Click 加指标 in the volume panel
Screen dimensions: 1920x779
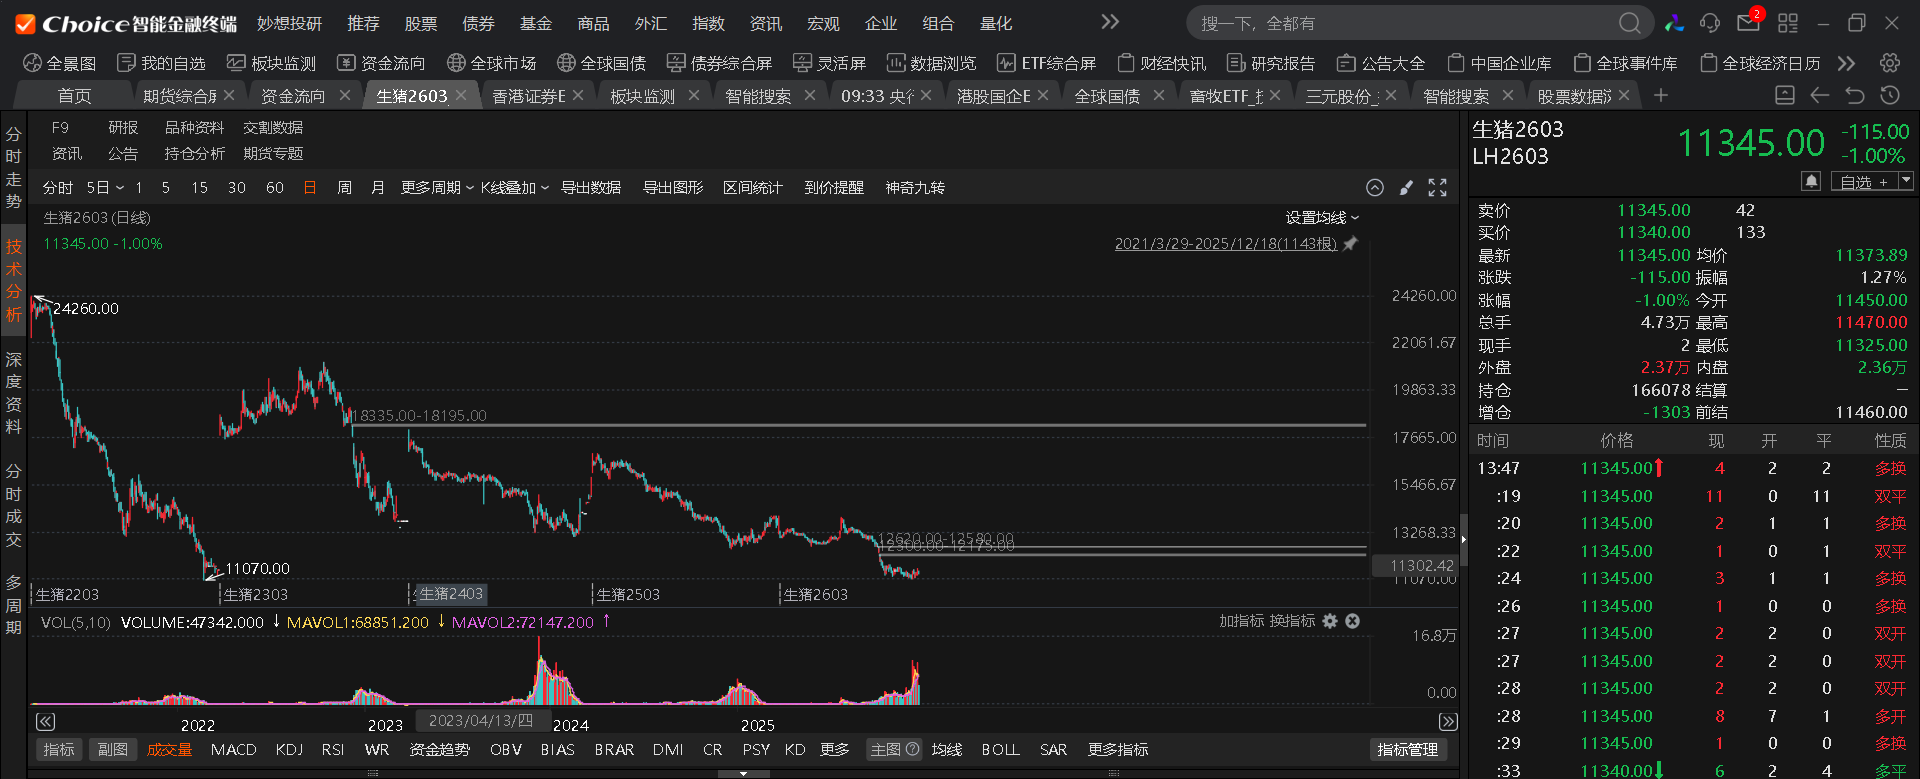coord(1240,621)
